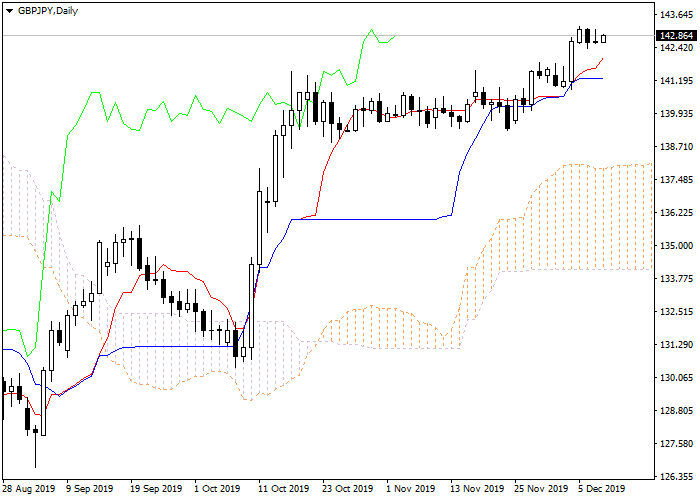Click the 132.515 price level label
The width and height of the screenshot is (700, 500).
click(676, 312)
